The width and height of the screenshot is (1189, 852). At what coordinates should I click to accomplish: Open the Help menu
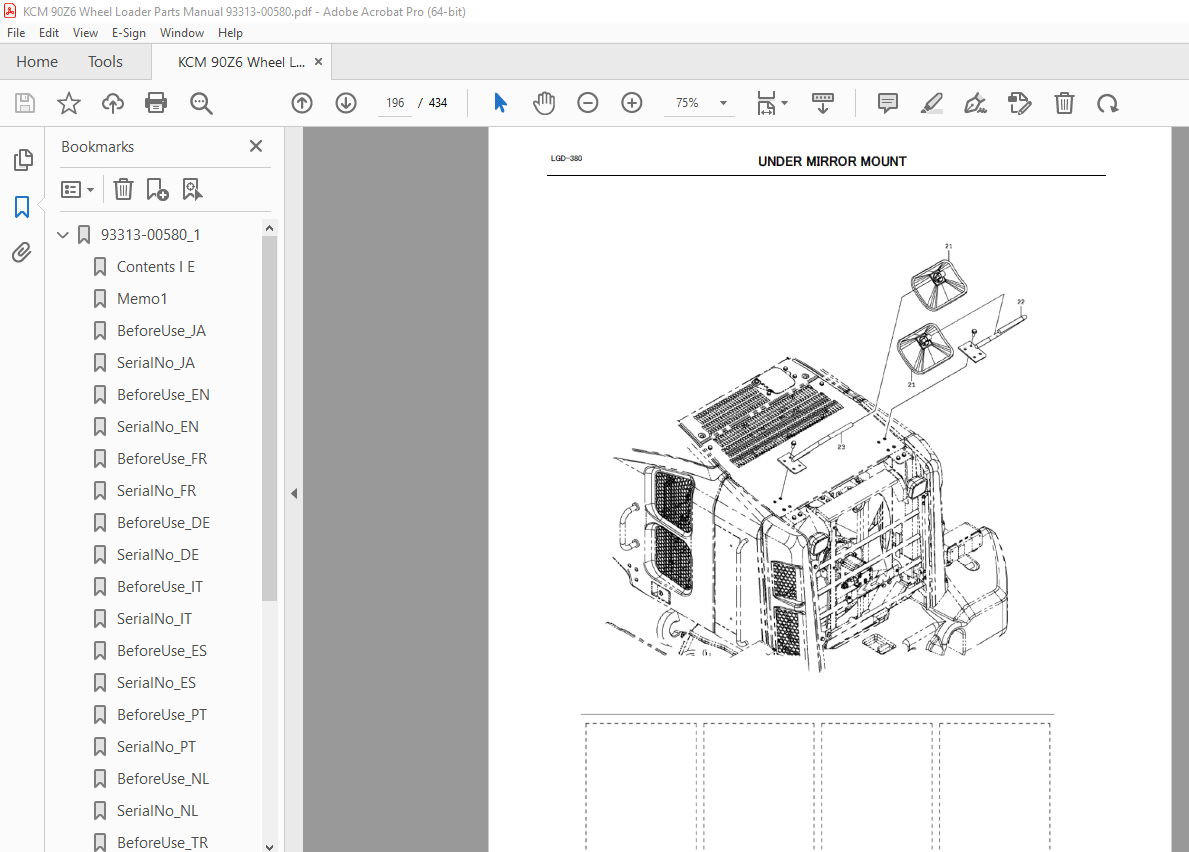[x=230, y=33]
